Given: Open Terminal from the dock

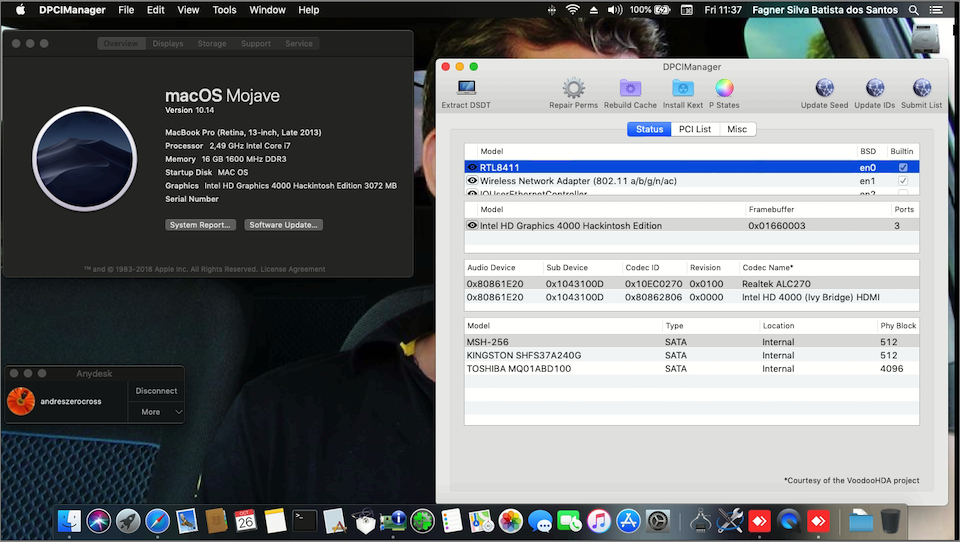Looking at the screenshot, I should tap(304, 521).
